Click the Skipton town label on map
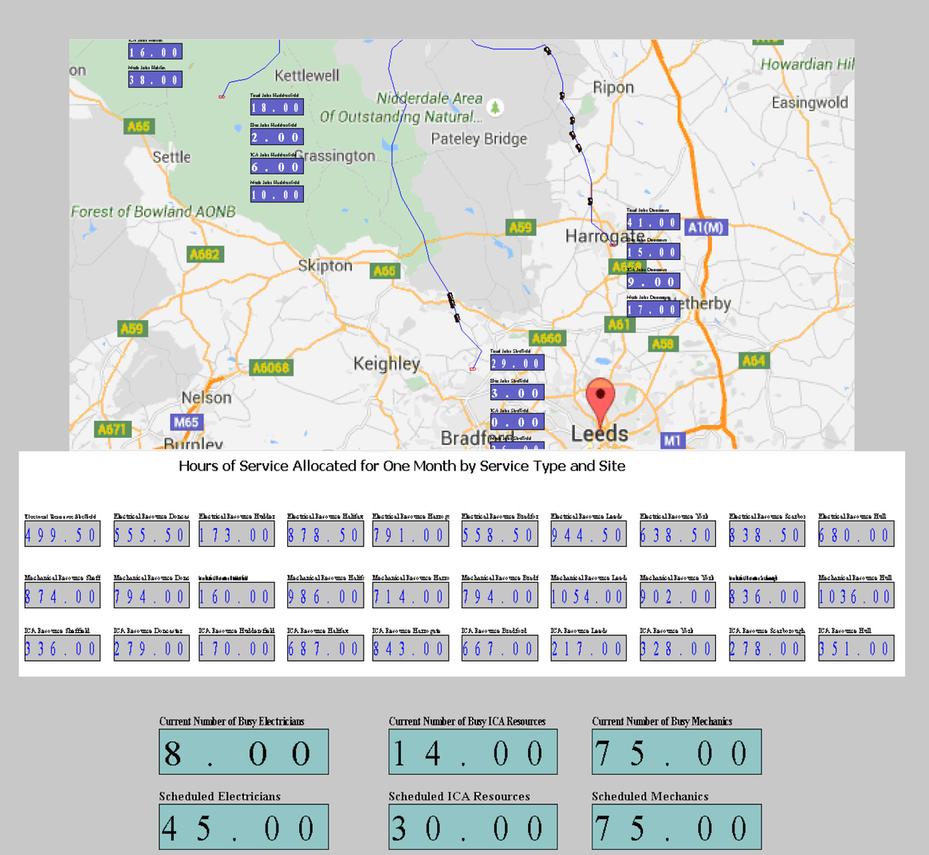Viewport: 929px width, 855px height. point(325,265)
